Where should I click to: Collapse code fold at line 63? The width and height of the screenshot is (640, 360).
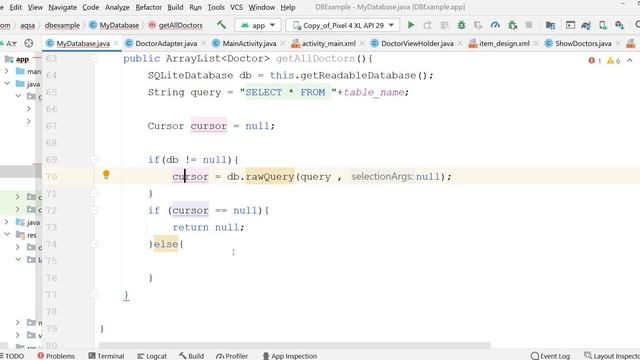[x=94, y=58]
